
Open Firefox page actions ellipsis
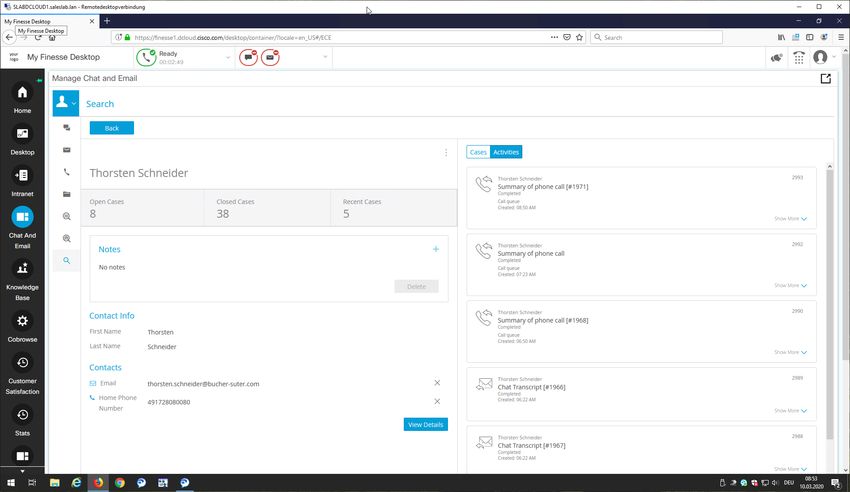[x=554, y=37]
